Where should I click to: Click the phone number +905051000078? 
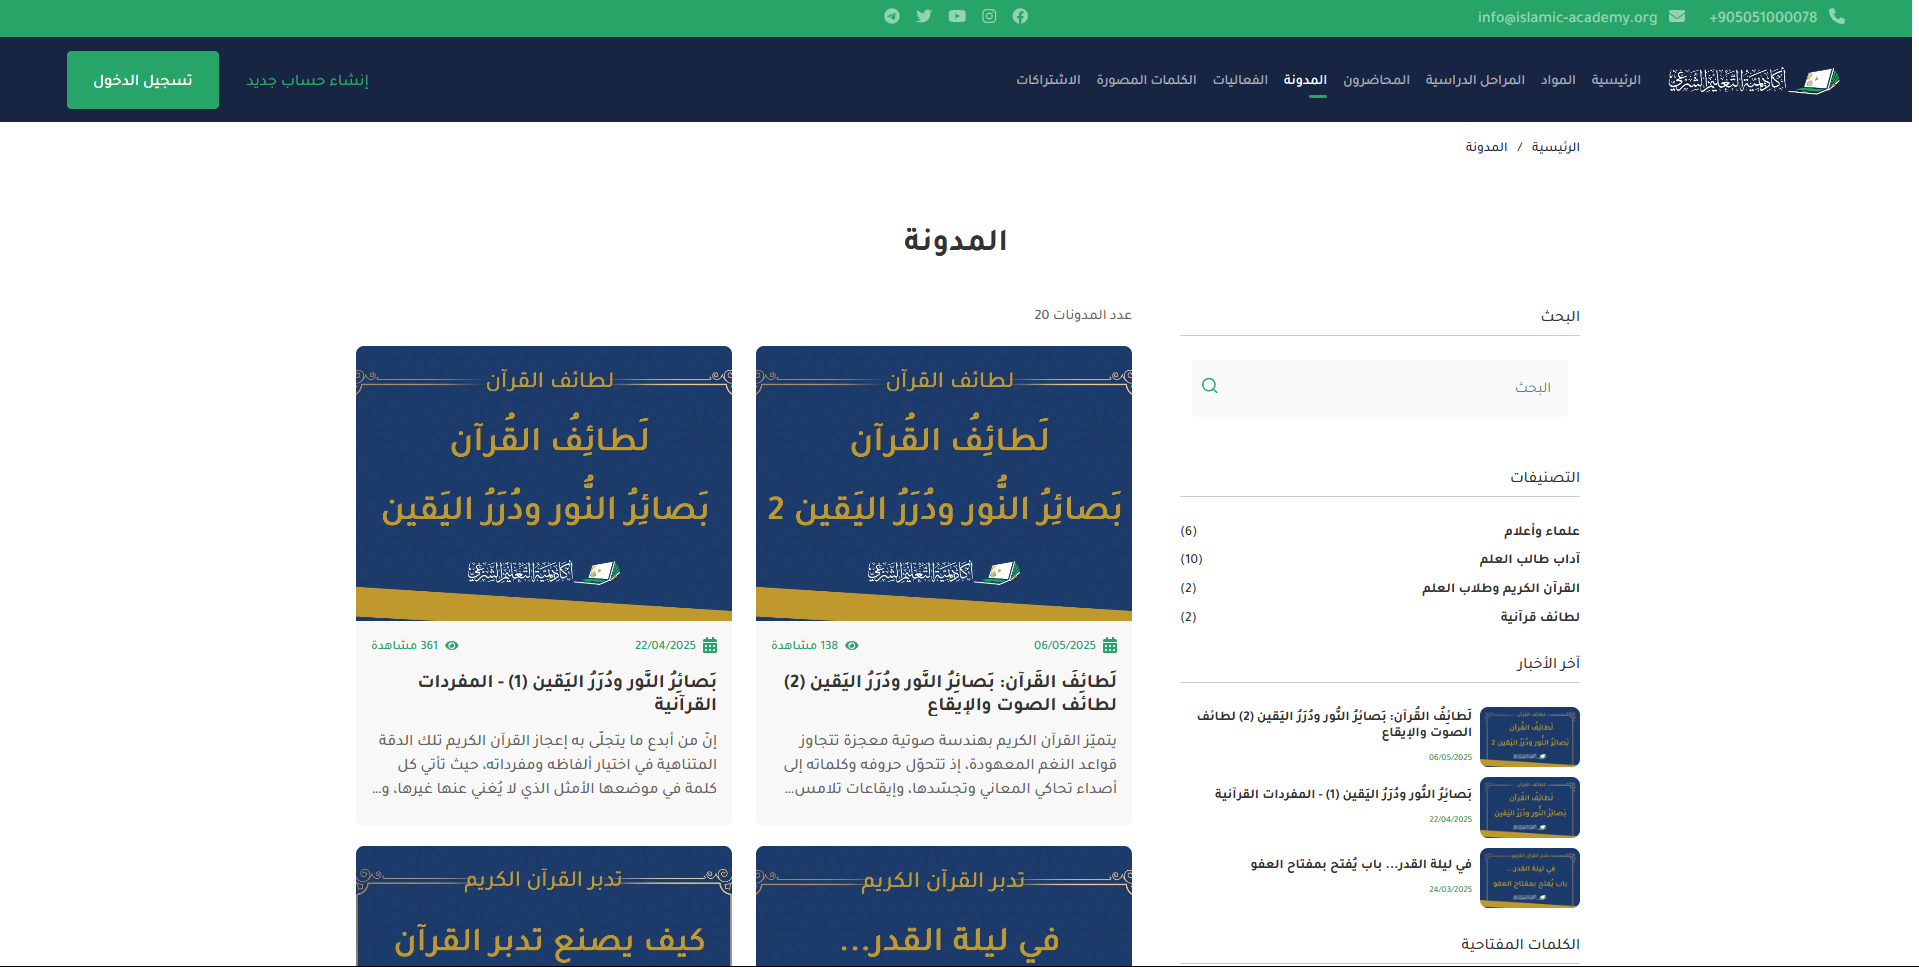point(1763,17)
